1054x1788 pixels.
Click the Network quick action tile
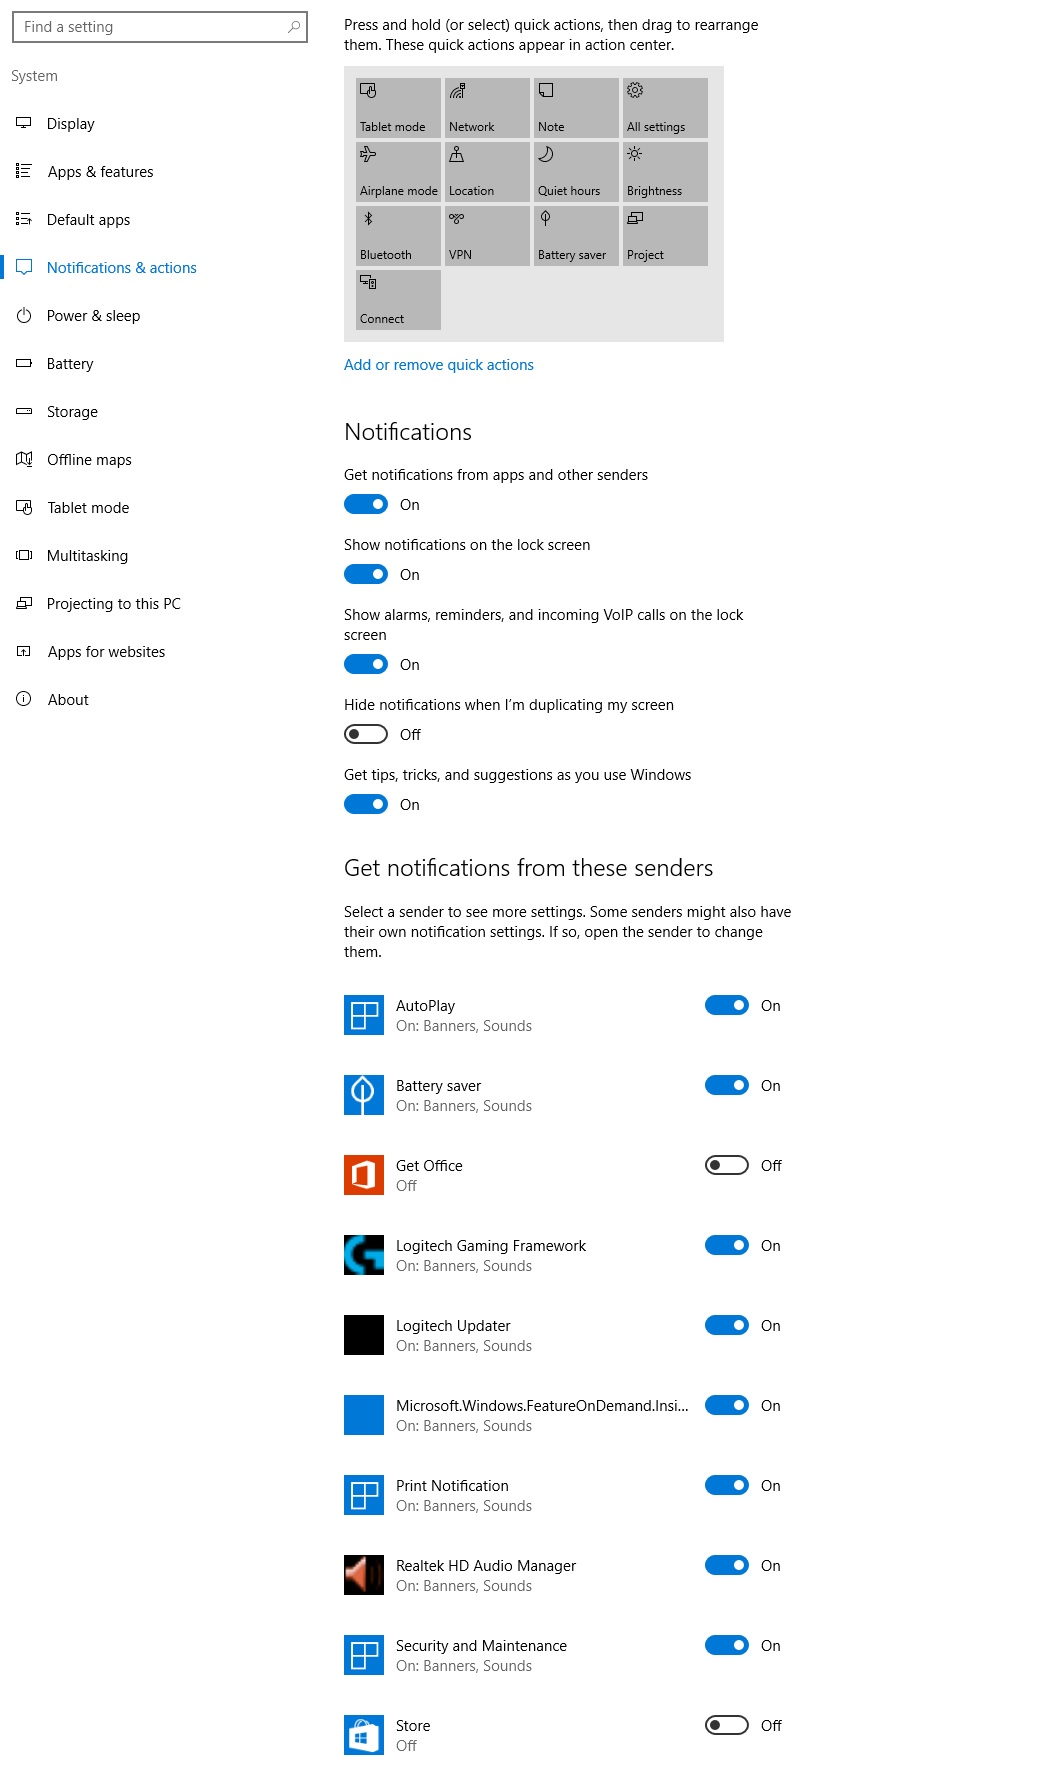[x=487, y=107]
